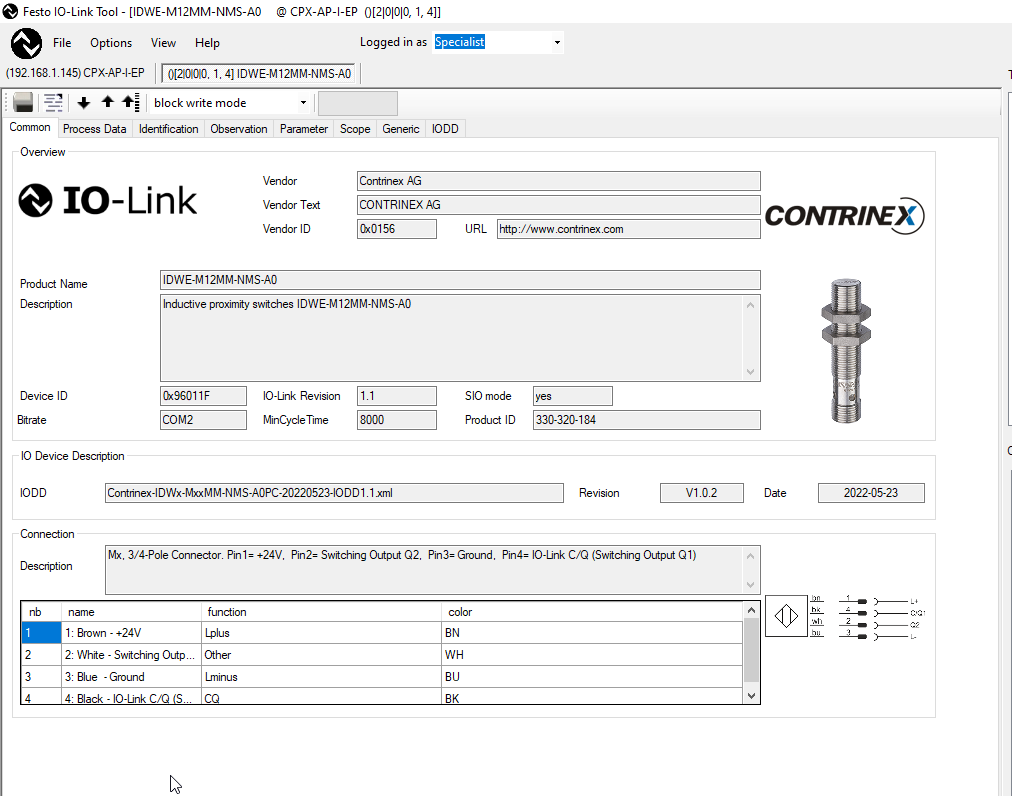The image size is (1012, 796).
Task: Open the Help menu
Action: [207, 43]
